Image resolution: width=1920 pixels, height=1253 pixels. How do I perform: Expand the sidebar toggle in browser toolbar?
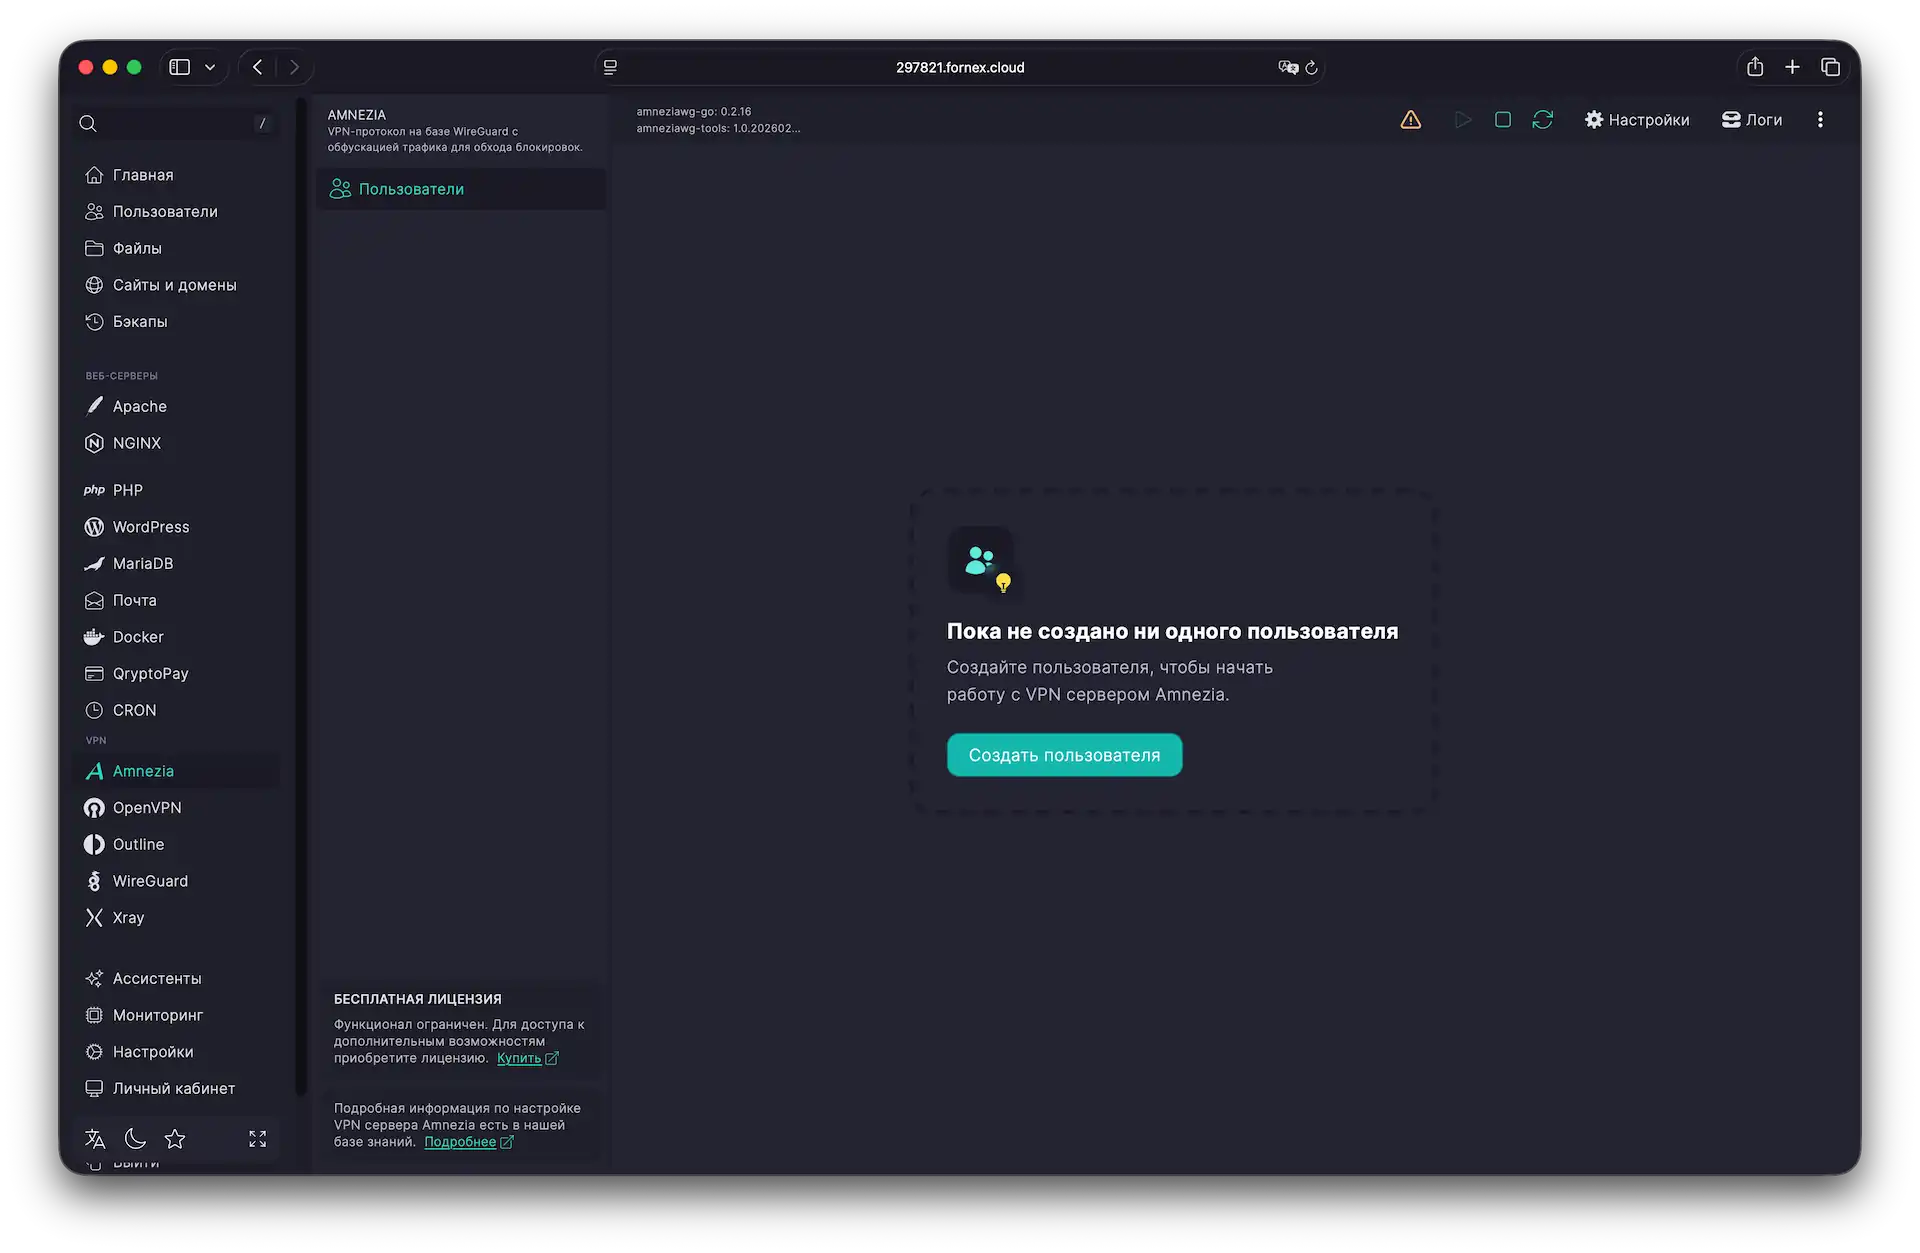tap(179, 66)
